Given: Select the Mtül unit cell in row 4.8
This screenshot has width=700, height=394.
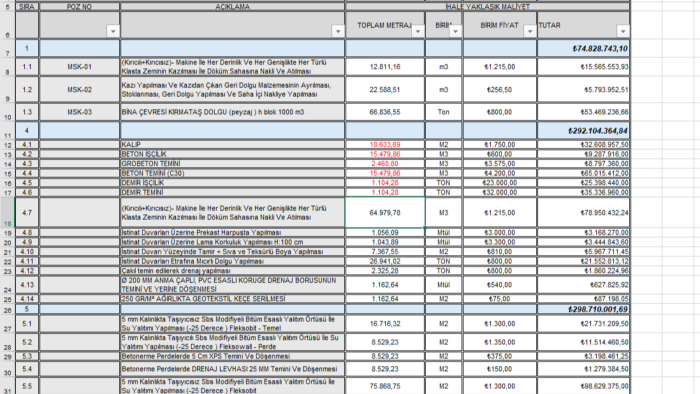Looking at the screenshot, I should point(443,232).
